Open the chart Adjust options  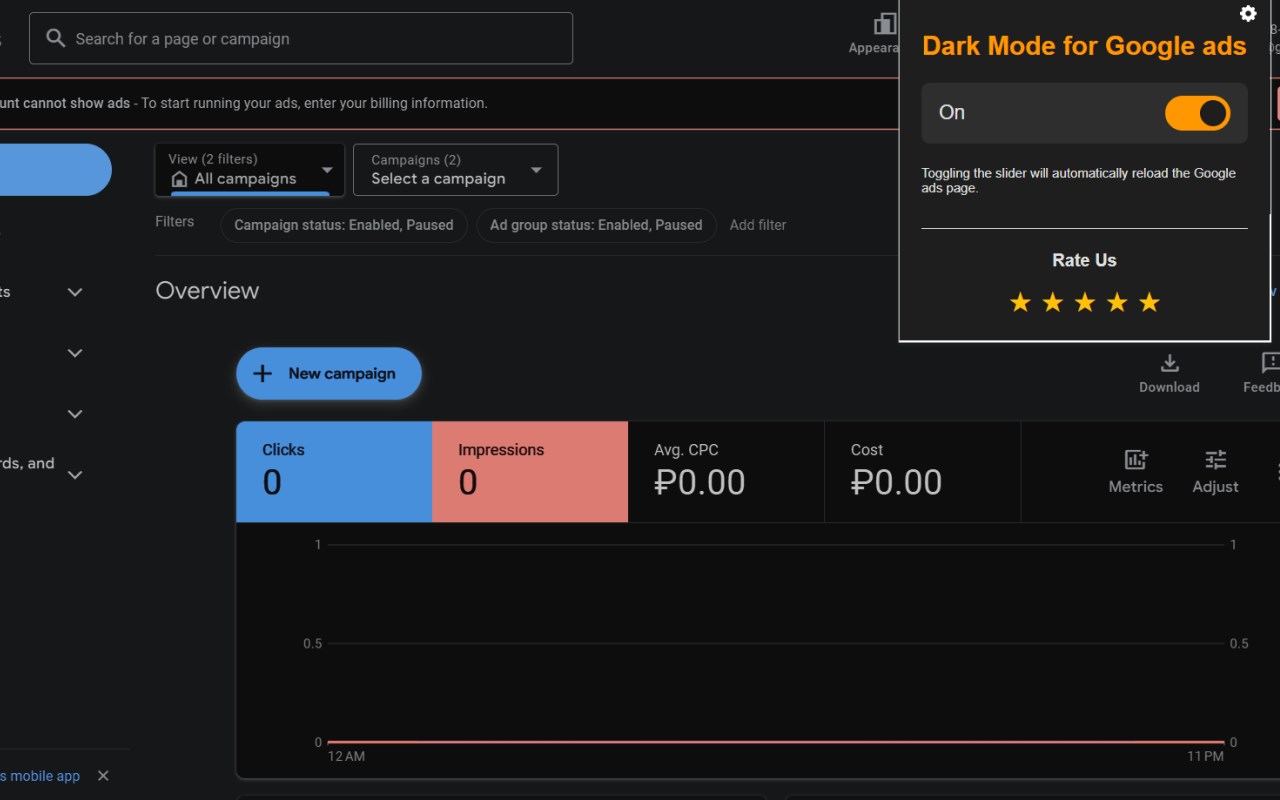[x=1216, y=472]
